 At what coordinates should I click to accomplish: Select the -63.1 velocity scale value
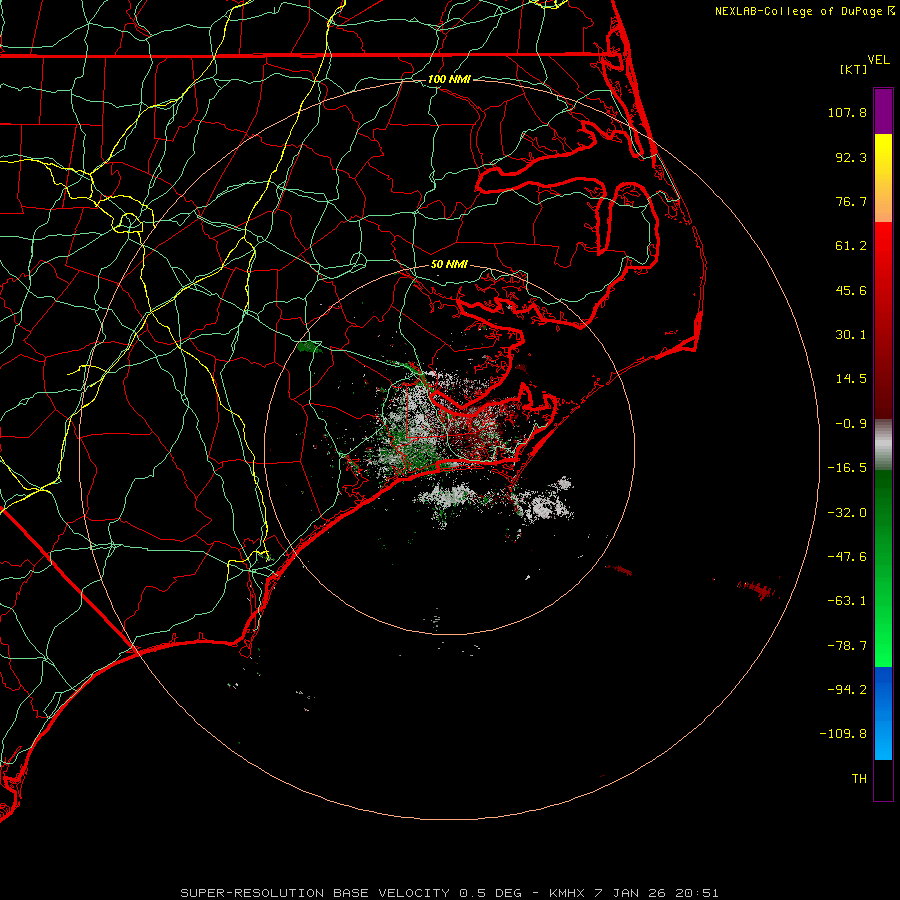pyautogui.click(x=847, y=601)
